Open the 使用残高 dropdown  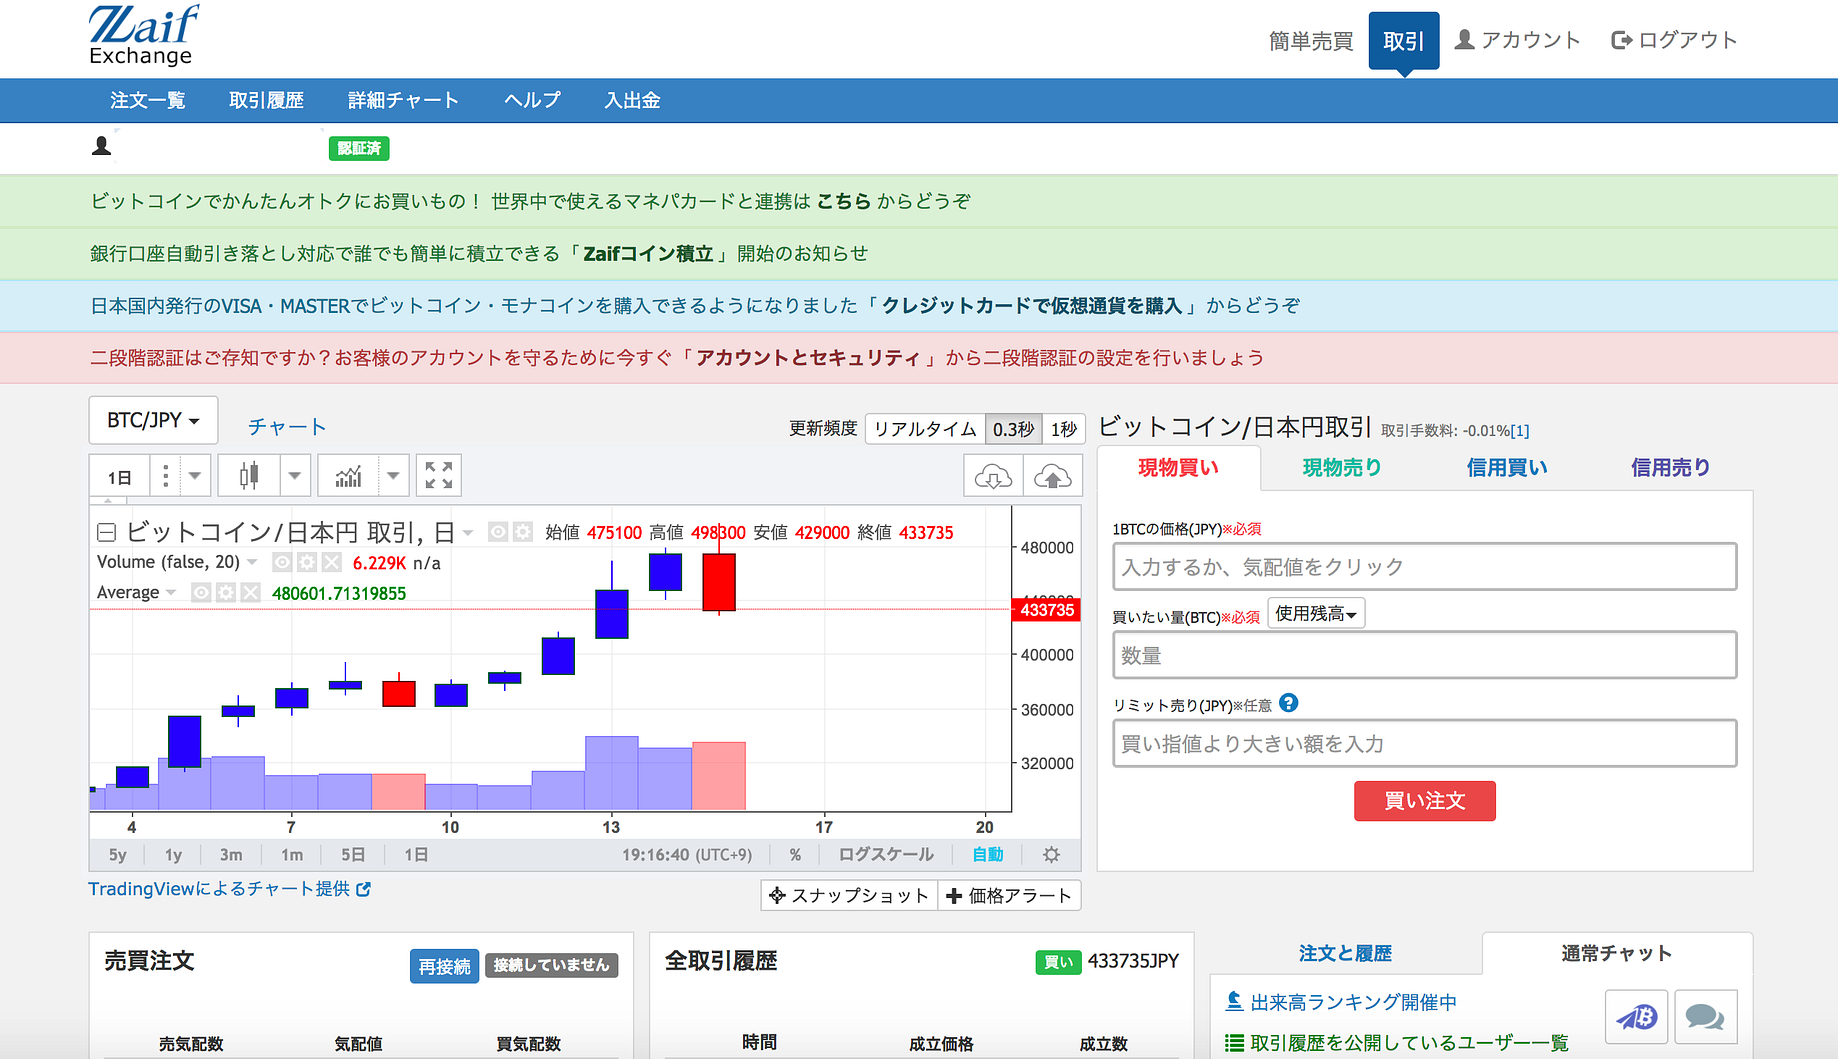1316,613
